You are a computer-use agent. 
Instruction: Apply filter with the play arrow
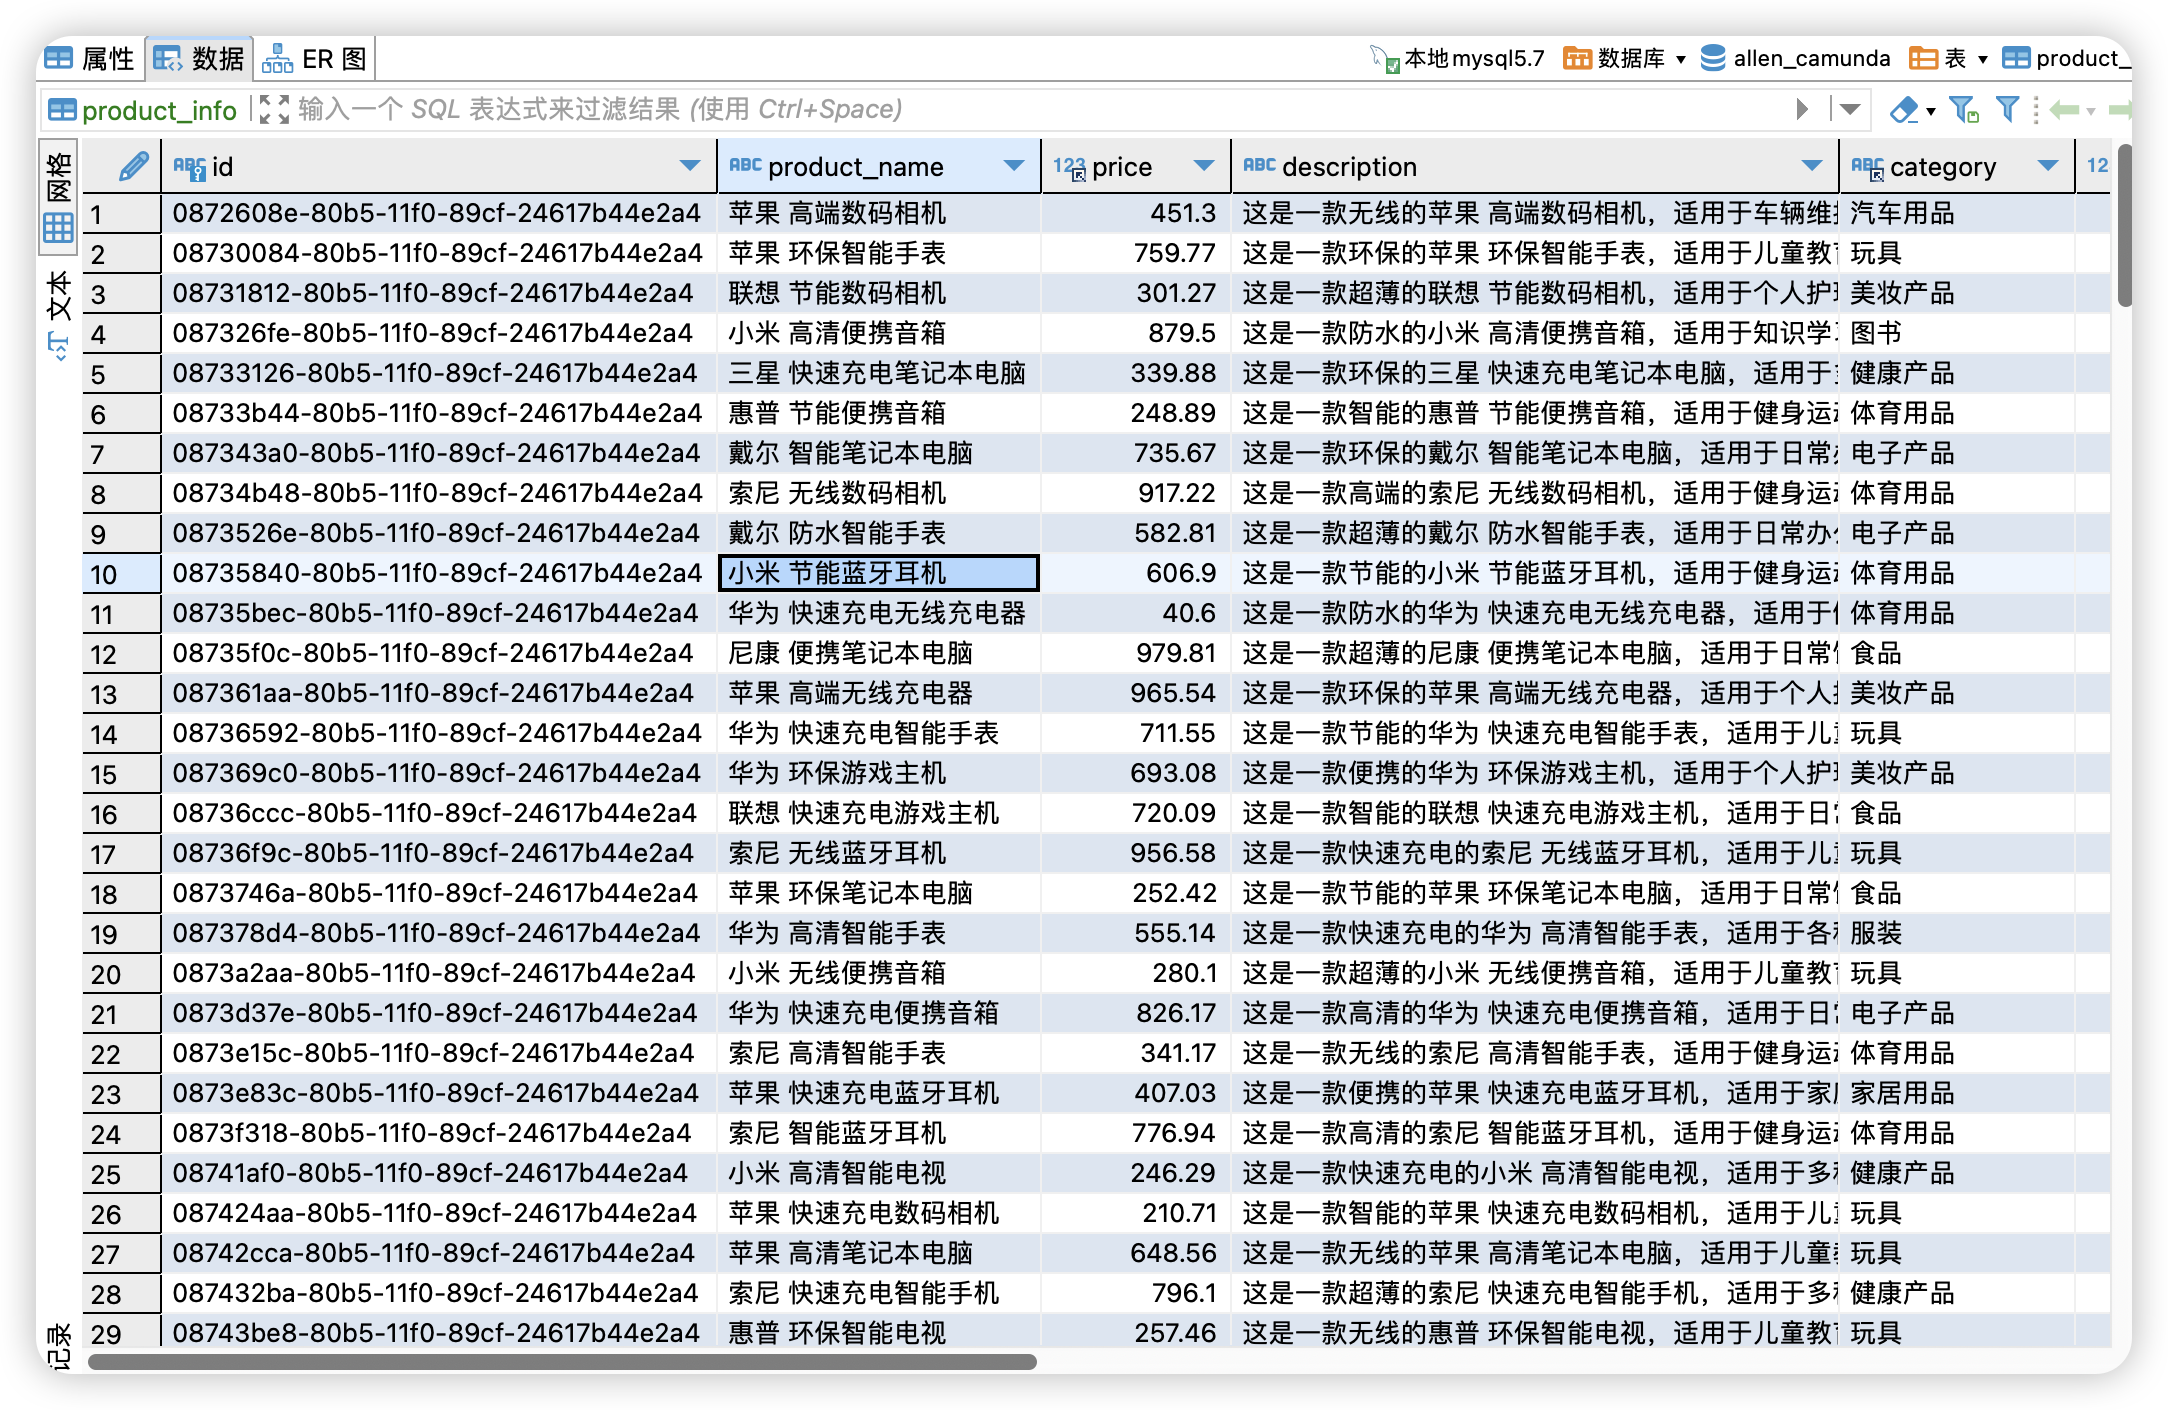tap(1803, 109)
